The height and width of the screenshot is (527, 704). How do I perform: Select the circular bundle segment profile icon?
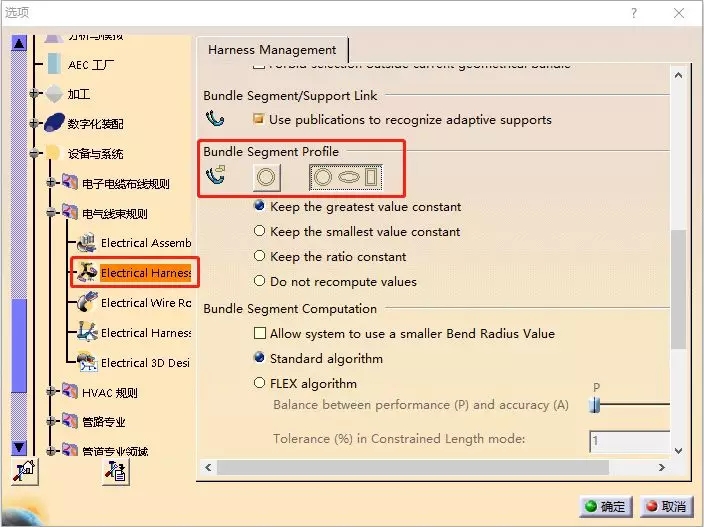(266, 178)
